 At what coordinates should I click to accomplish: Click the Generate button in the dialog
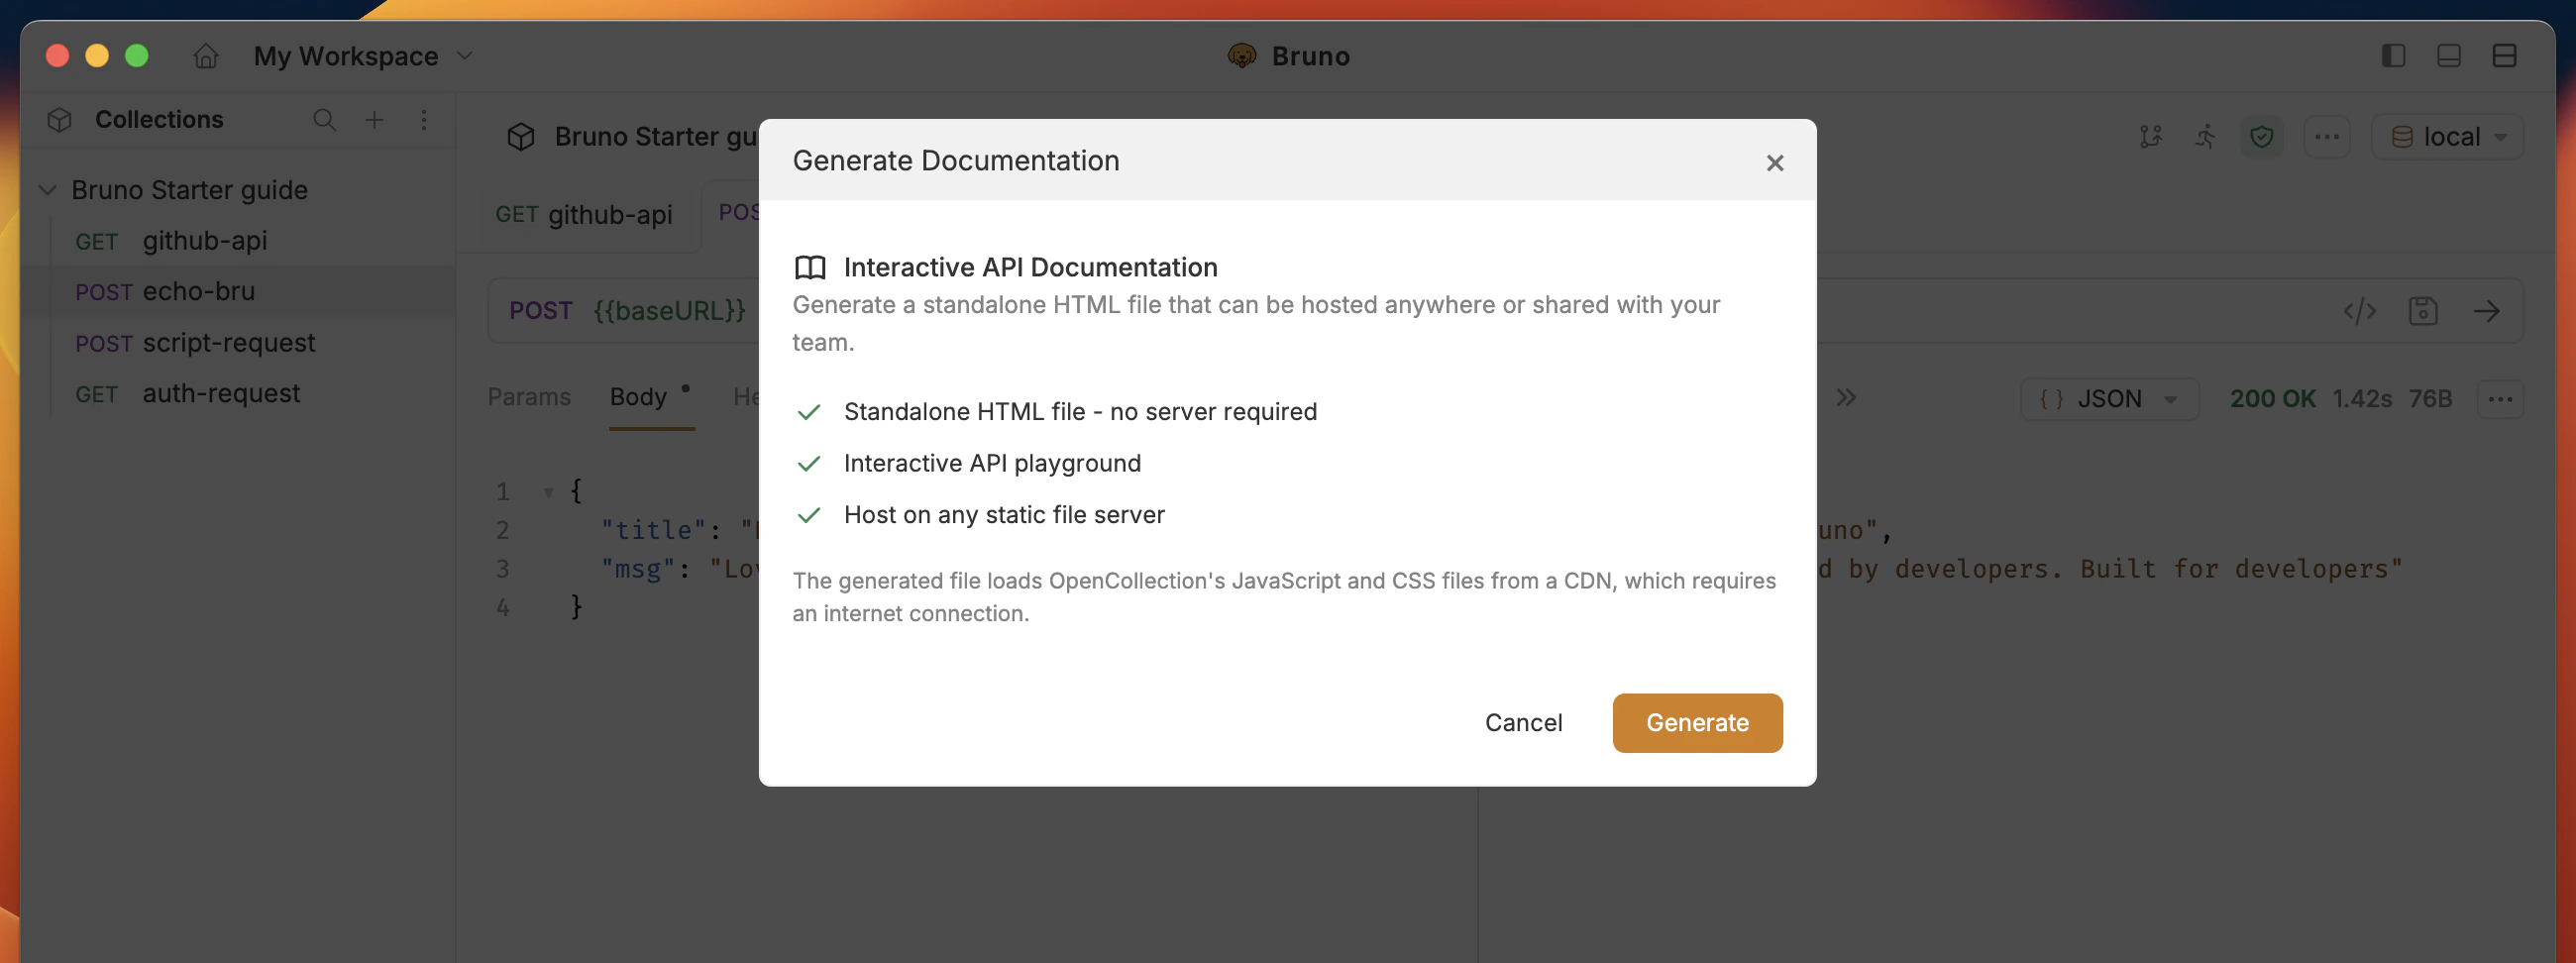point(1696,722)
